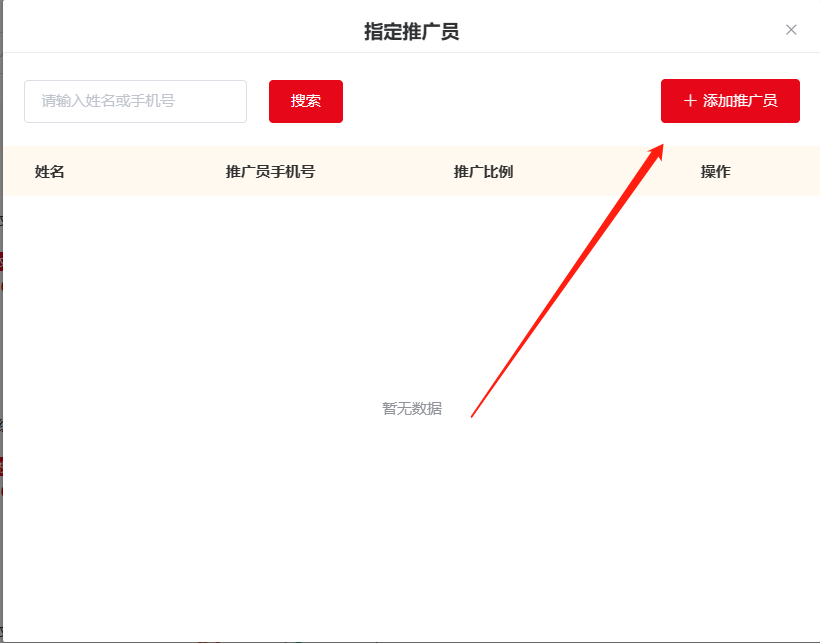Focus the 请输入姓名或手机号 search field
This screenshot has width=820, height=643.
pos(135,101)
